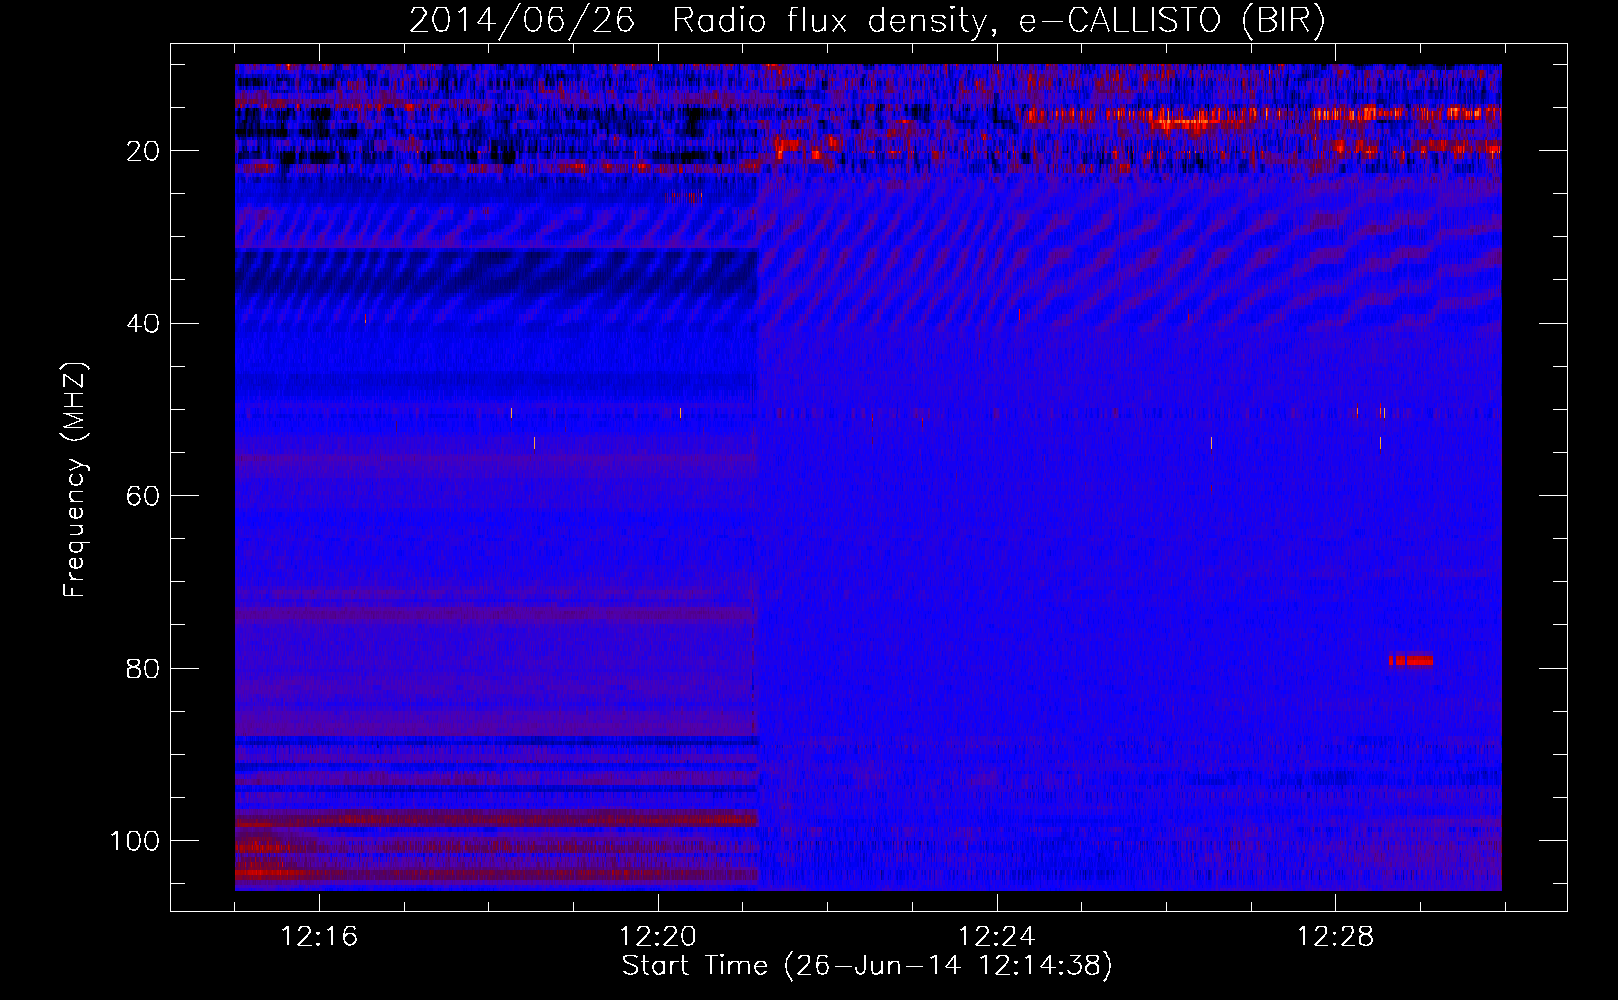Click the time tick label "12:24"

[x=997, y=937]
